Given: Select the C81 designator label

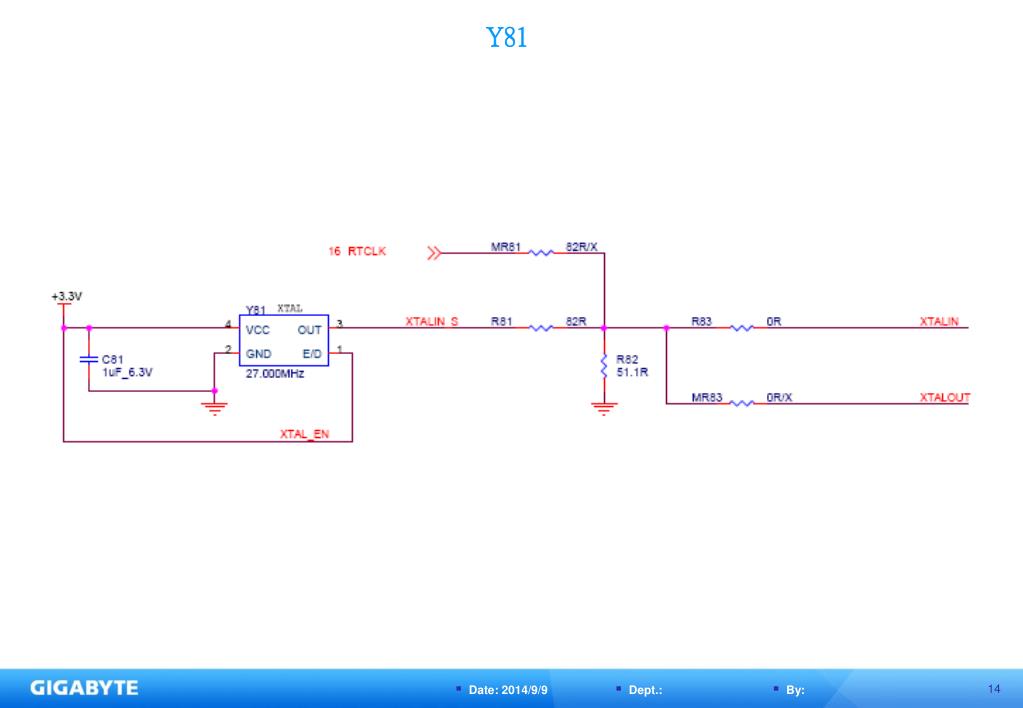Looking at the screenshot, I should [x=112, y=359].
